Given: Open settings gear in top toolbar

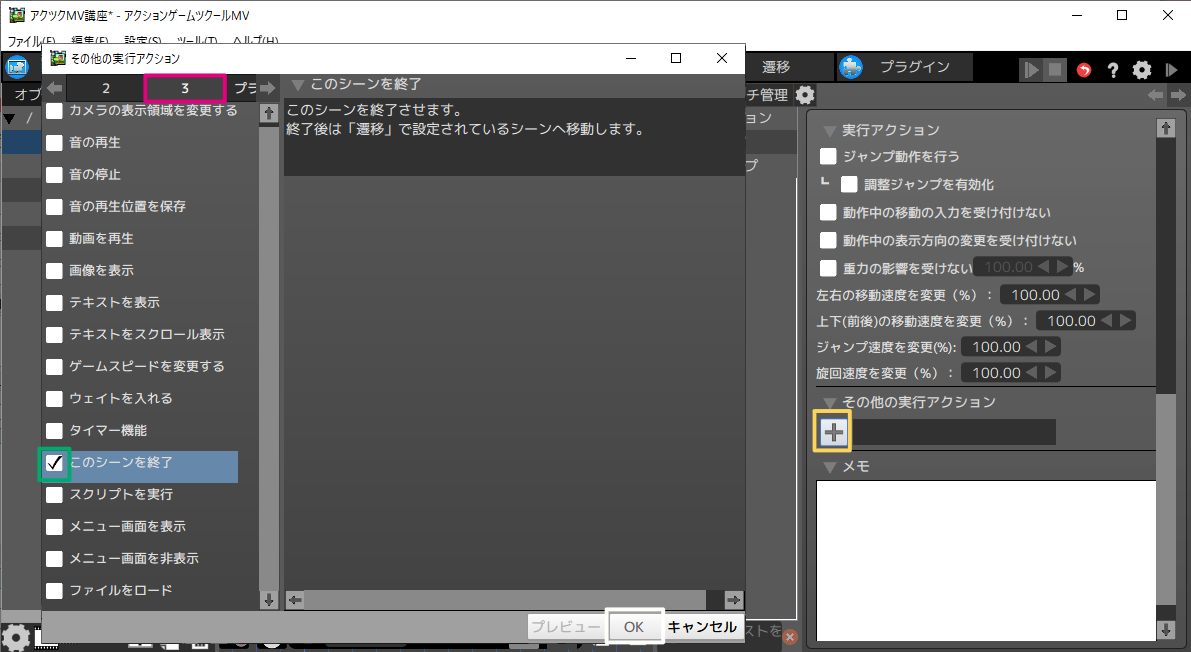Looking at the screenshot, I should pos(1141,70).
